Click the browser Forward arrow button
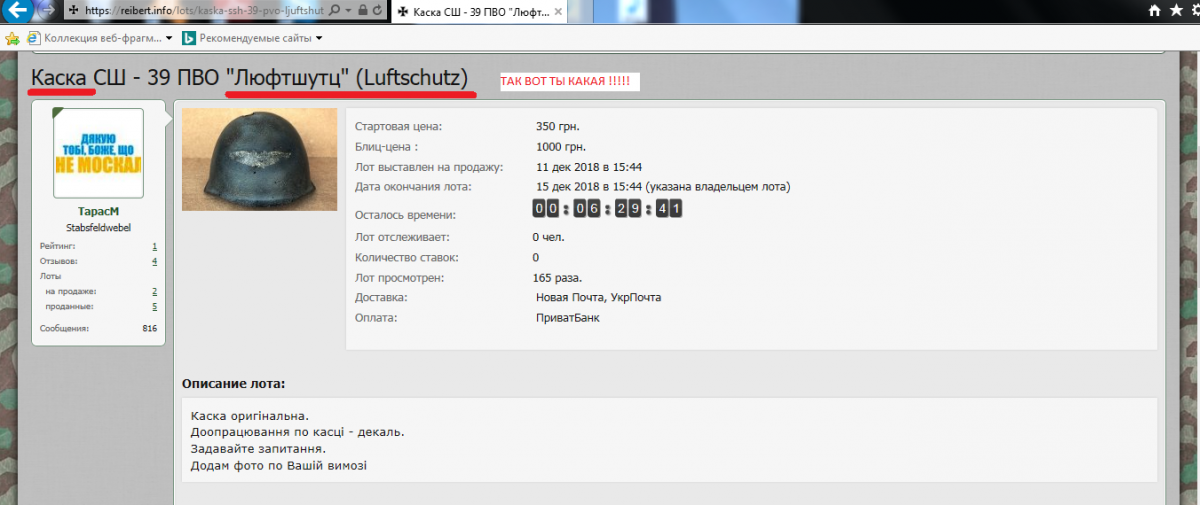This screenshot has height=505, width=1200. coord(46,11)
